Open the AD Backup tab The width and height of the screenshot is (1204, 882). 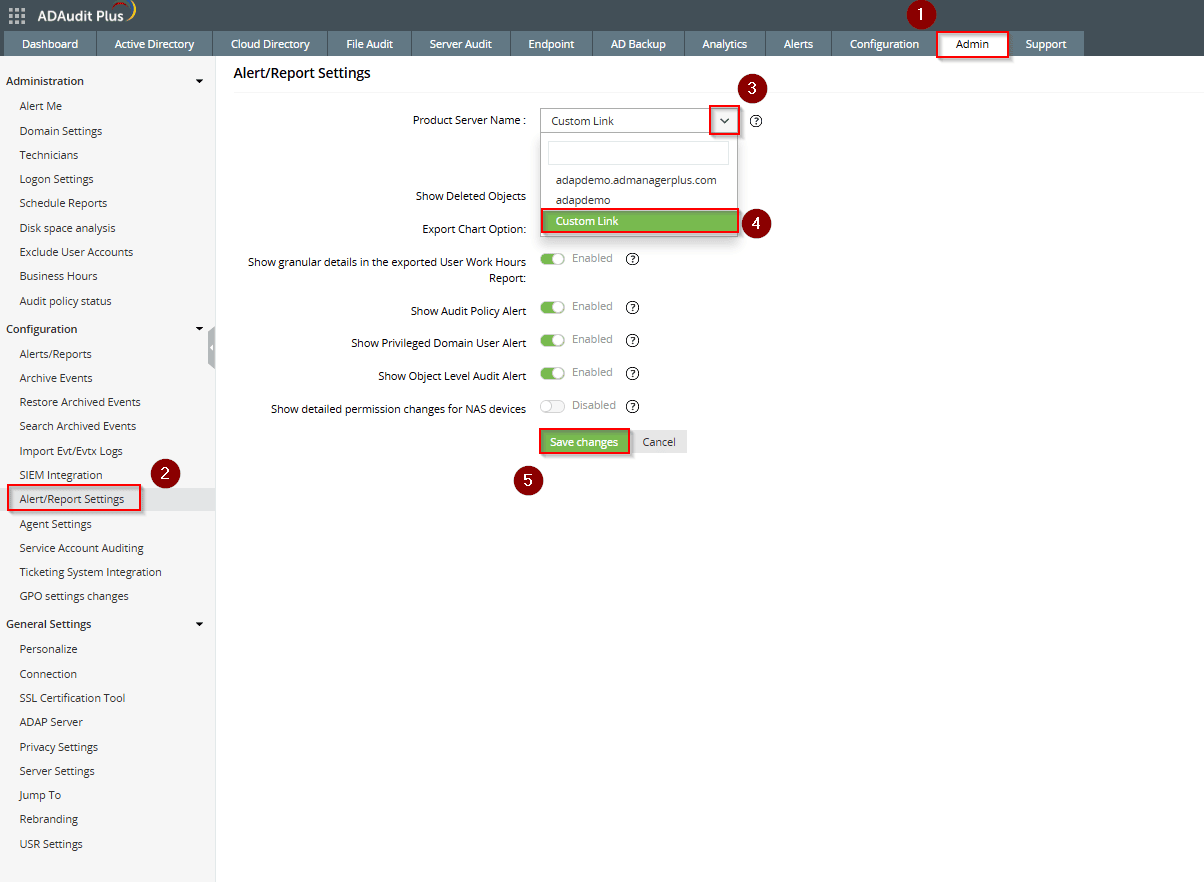638,44
